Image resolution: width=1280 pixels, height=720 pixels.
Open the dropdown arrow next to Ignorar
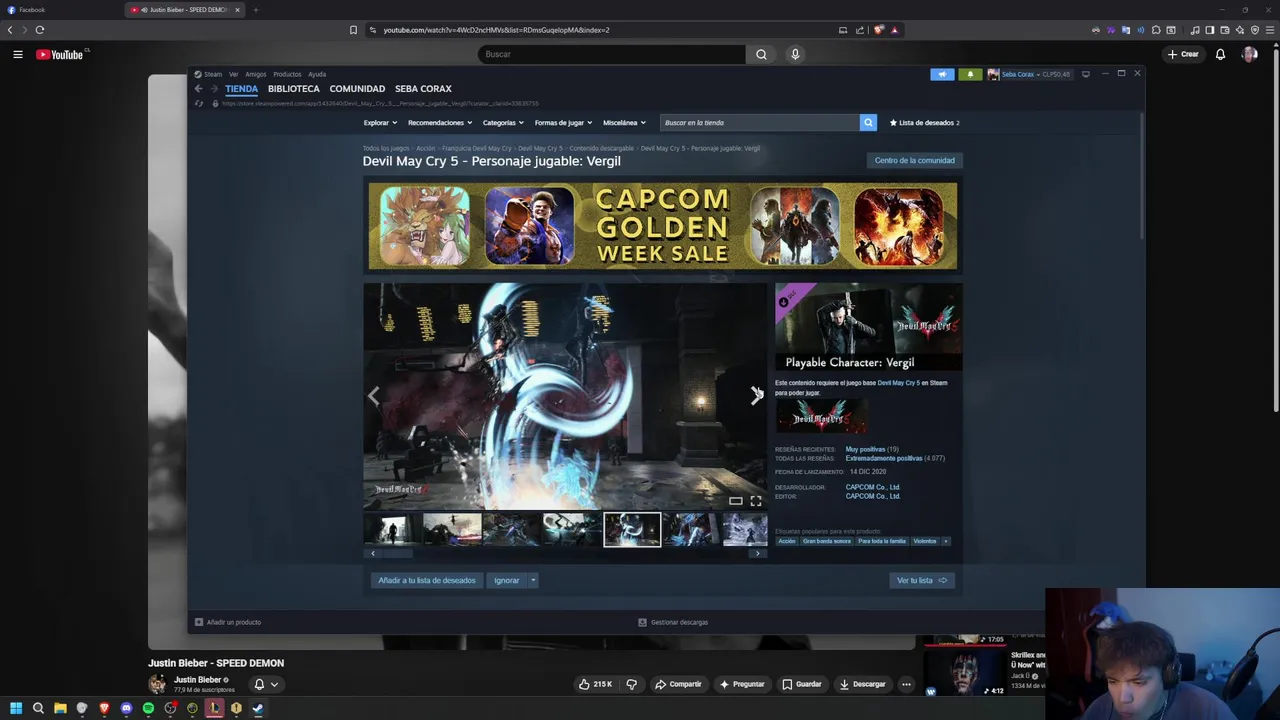click(533, 580)
